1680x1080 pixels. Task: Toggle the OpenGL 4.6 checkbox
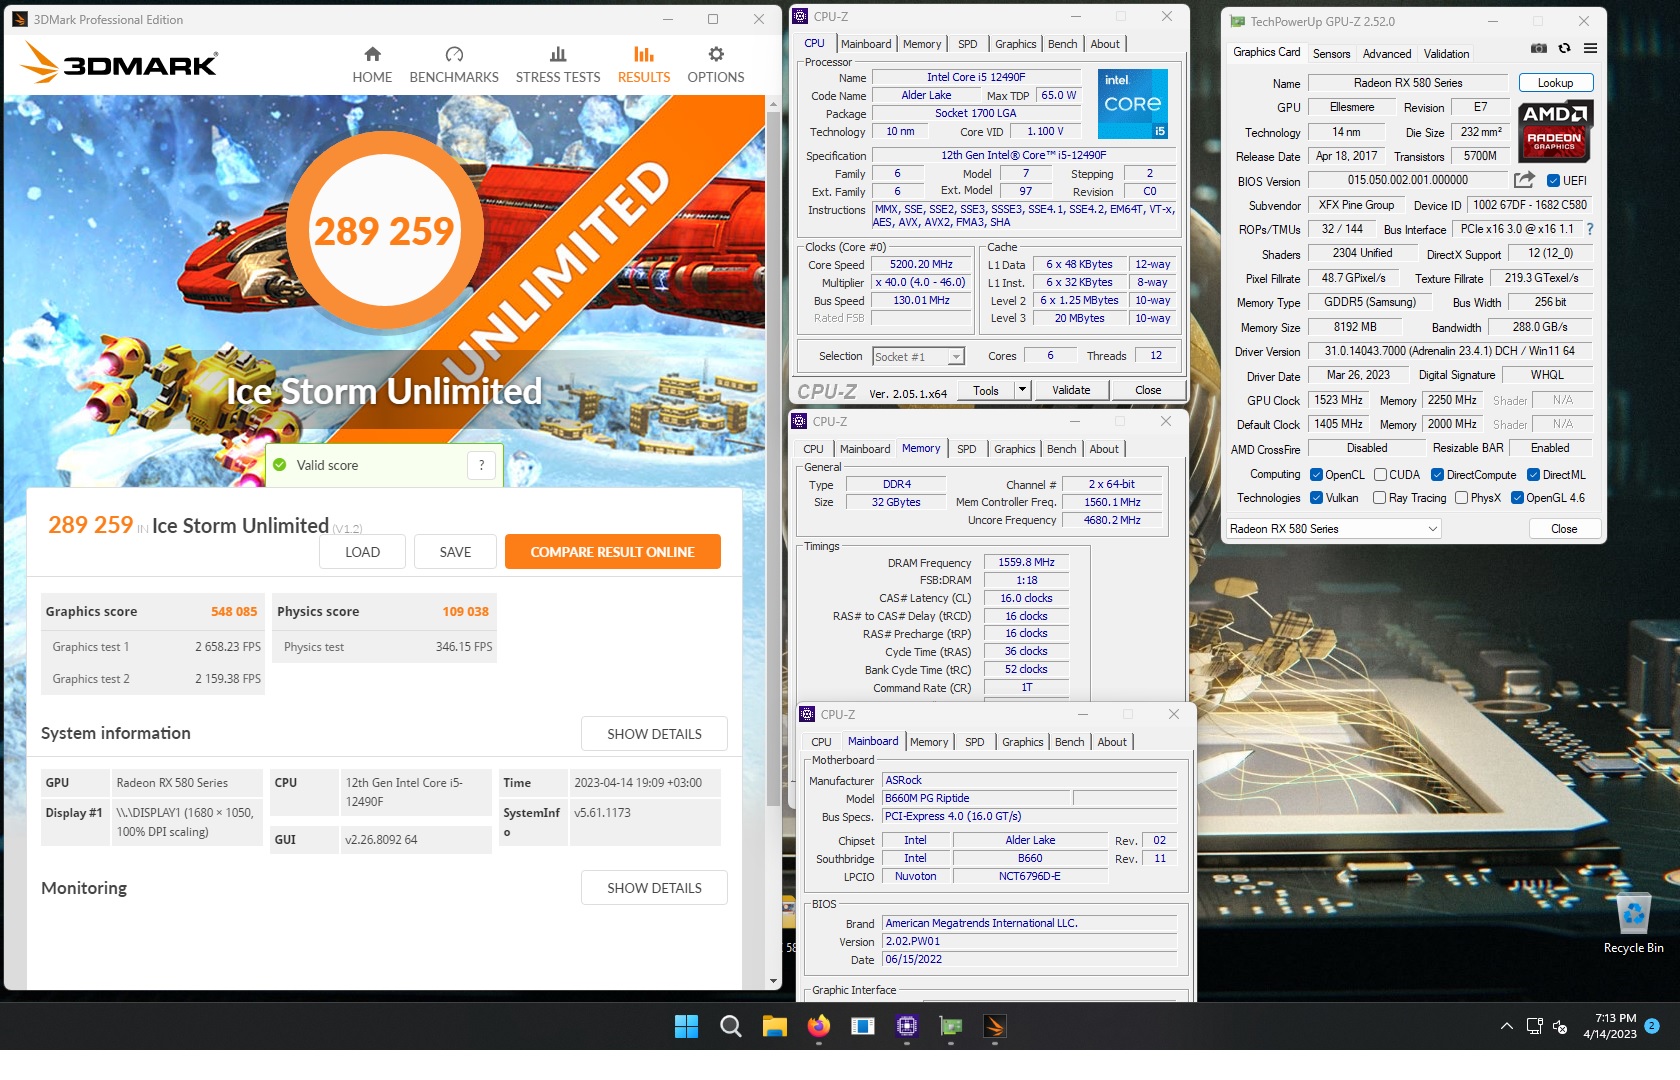click(x=1517, y=498)
